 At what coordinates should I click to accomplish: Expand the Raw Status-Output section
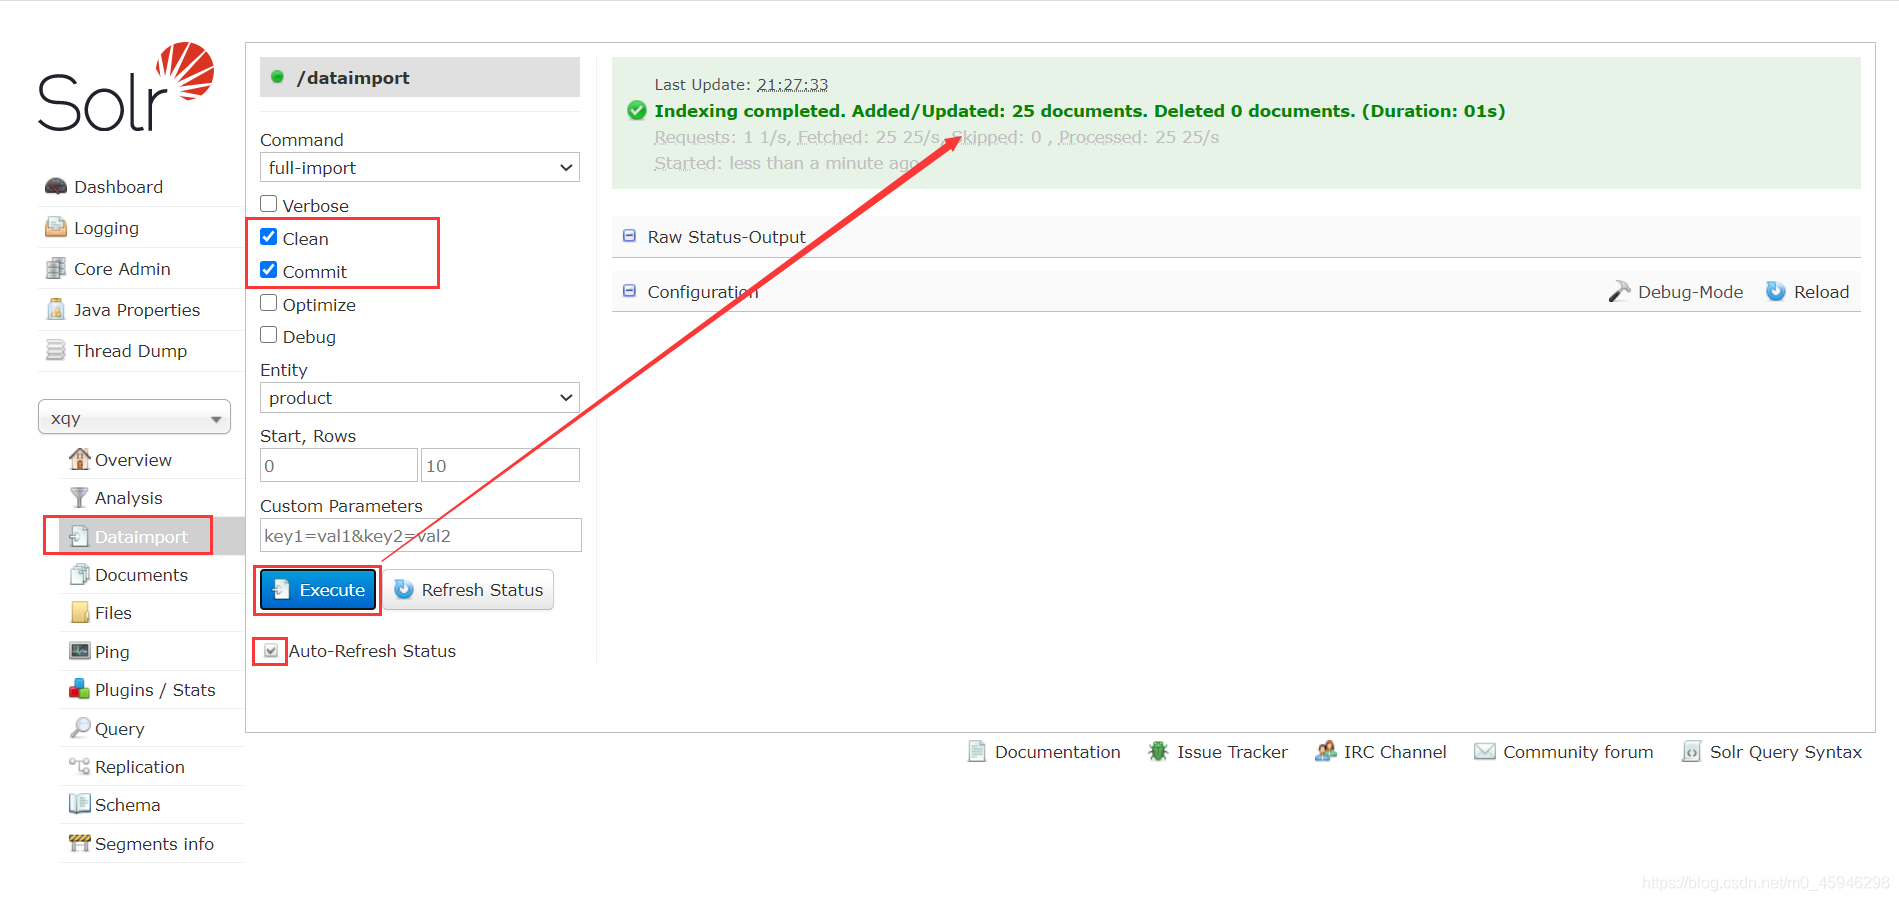coord(727,237)
